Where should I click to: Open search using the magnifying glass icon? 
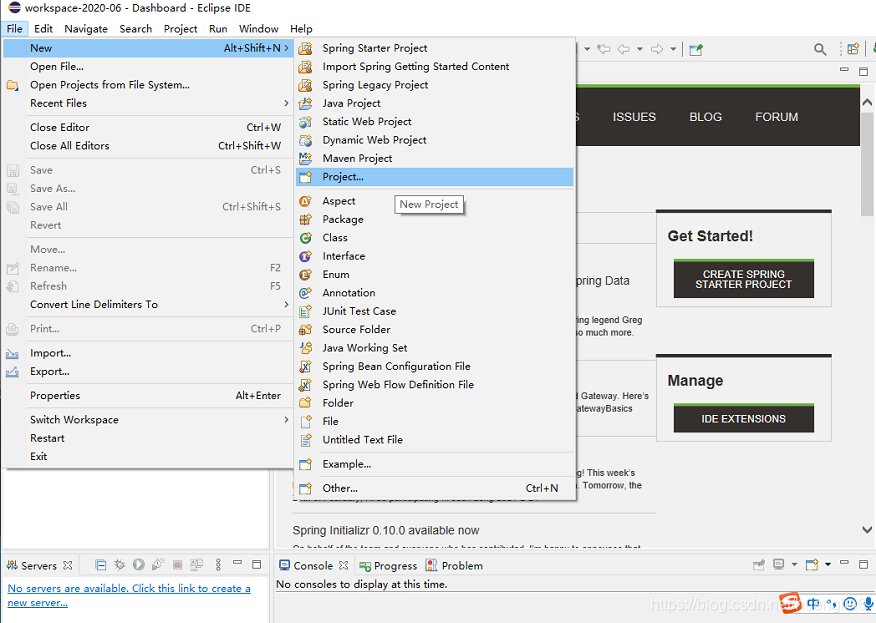(x=820, y=49)
